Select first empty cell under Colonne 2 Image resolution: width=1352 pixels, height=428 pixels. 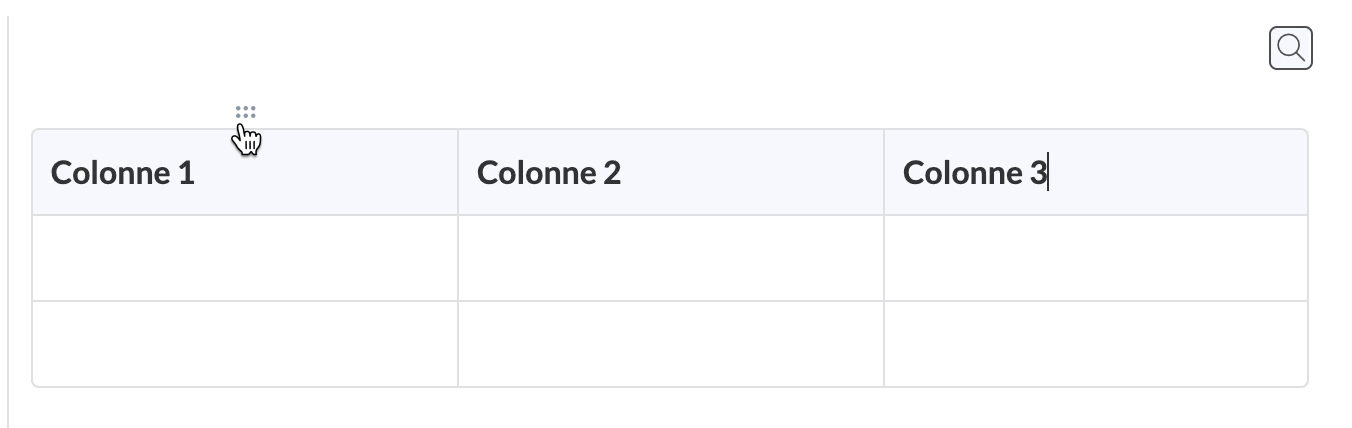pyautogui.click(x=670, y=258)
